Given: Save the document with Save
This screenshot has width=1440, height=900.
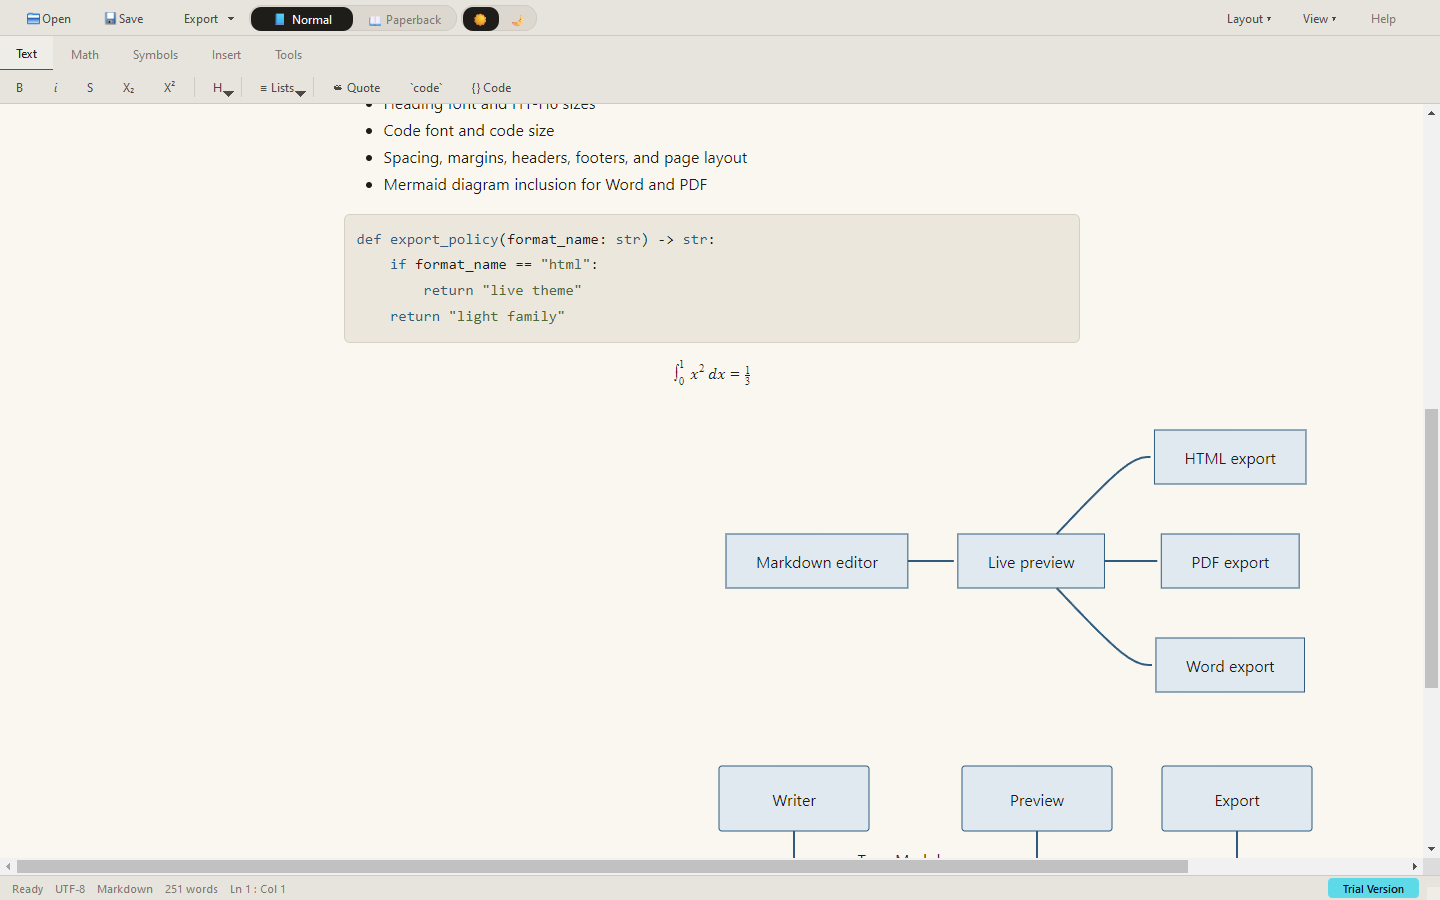Looking at the screenshot, I should [x=124, y=19].
